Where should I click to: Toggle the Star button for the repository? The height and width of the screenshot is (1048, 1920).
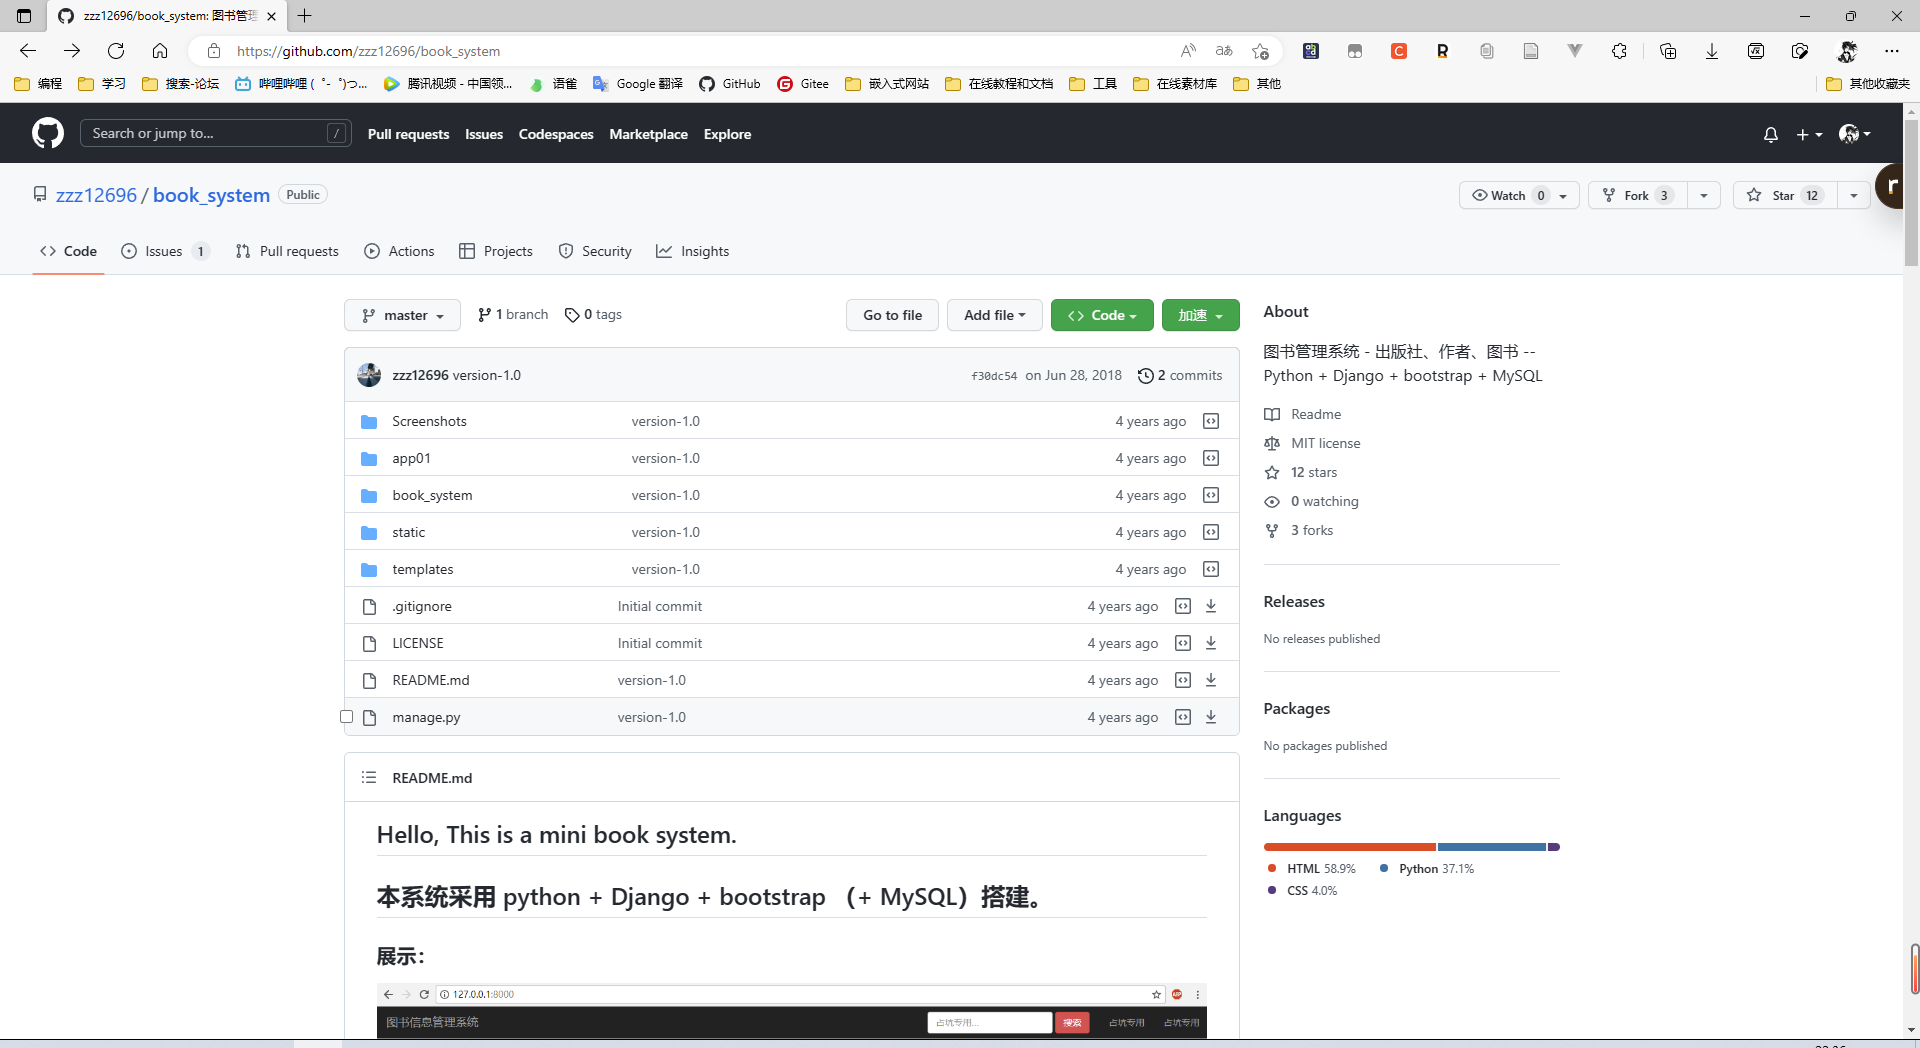click(1785, 195)
